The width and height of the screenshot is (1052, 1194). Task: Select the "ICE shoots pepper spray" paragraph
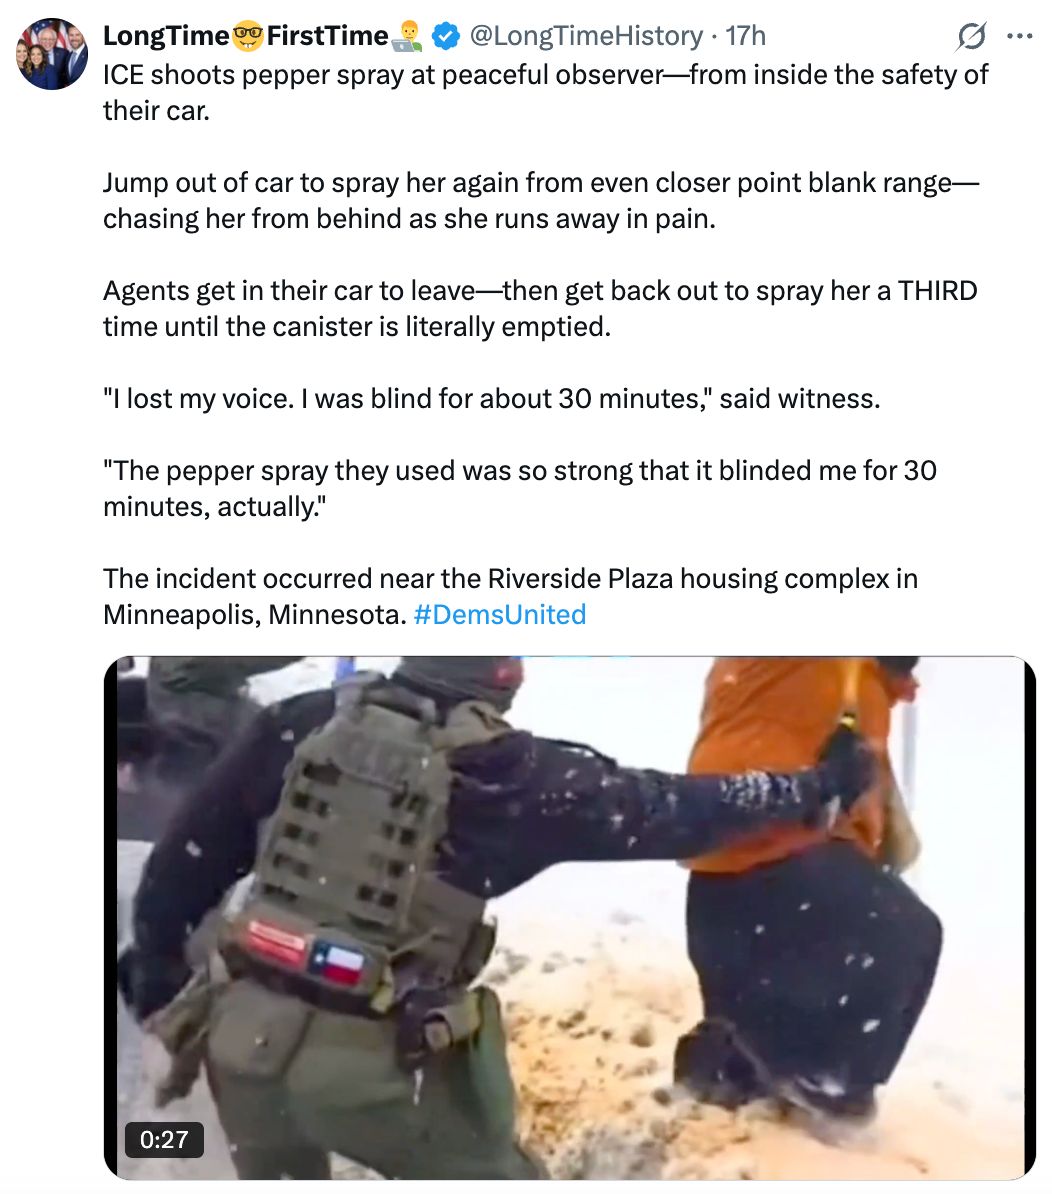pyautogui.click(x=545, y=93)
